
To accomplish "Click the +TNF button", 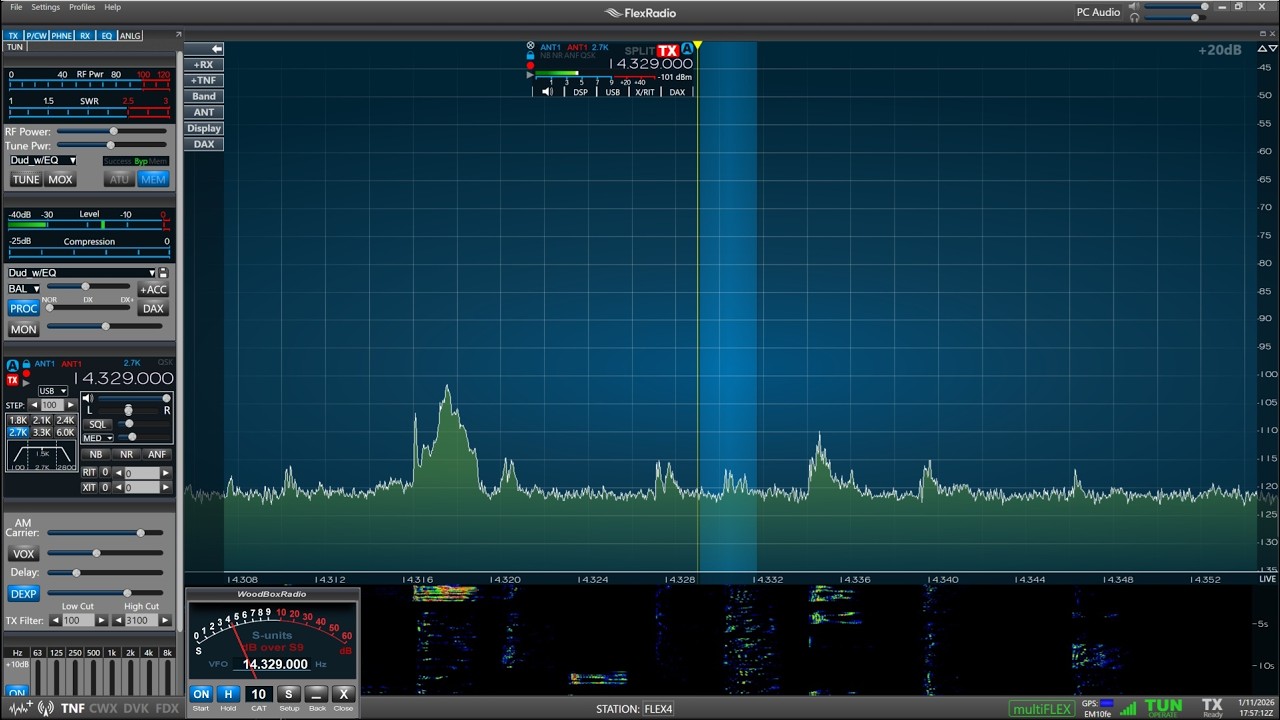I will click(x=204, y=81).
